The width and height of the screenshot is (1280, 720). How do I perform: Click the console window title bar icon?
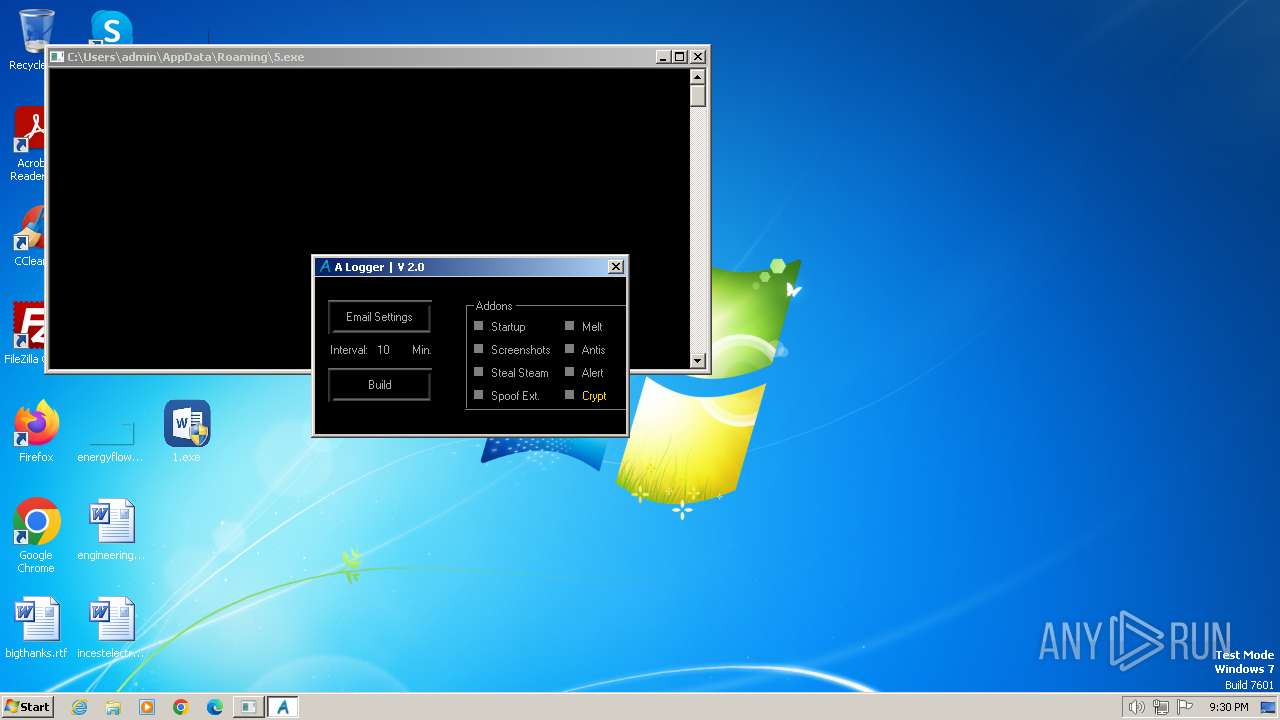tap(57, 57)
